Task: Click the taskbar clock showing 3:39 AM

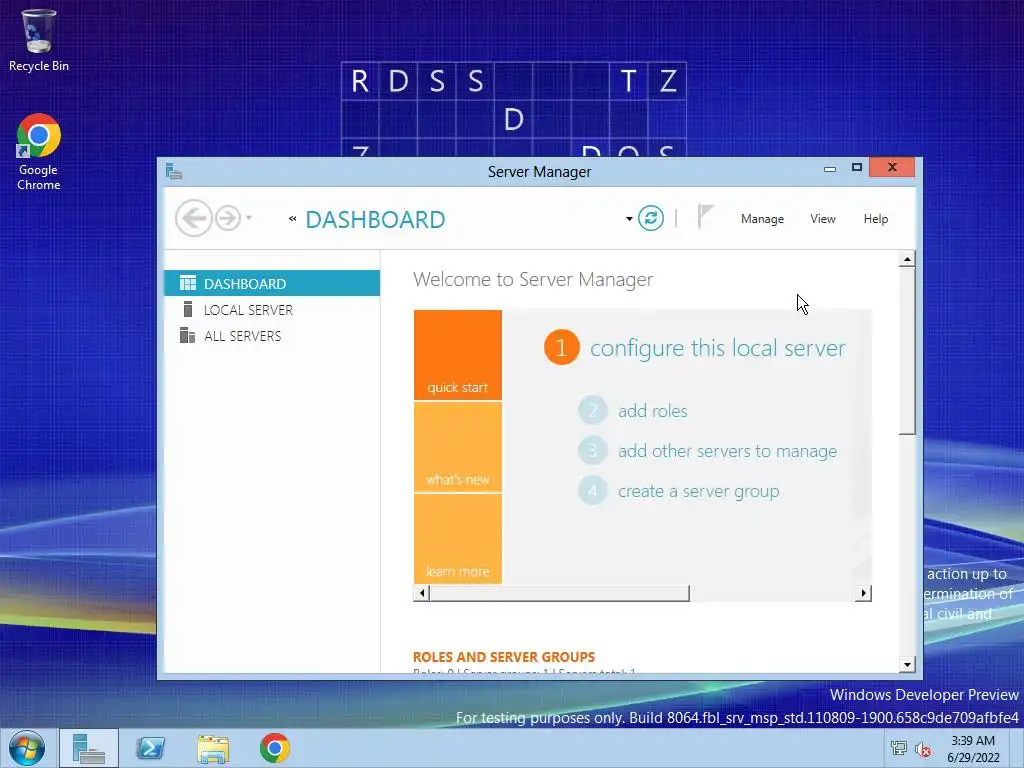Action: tap(973, 749)
